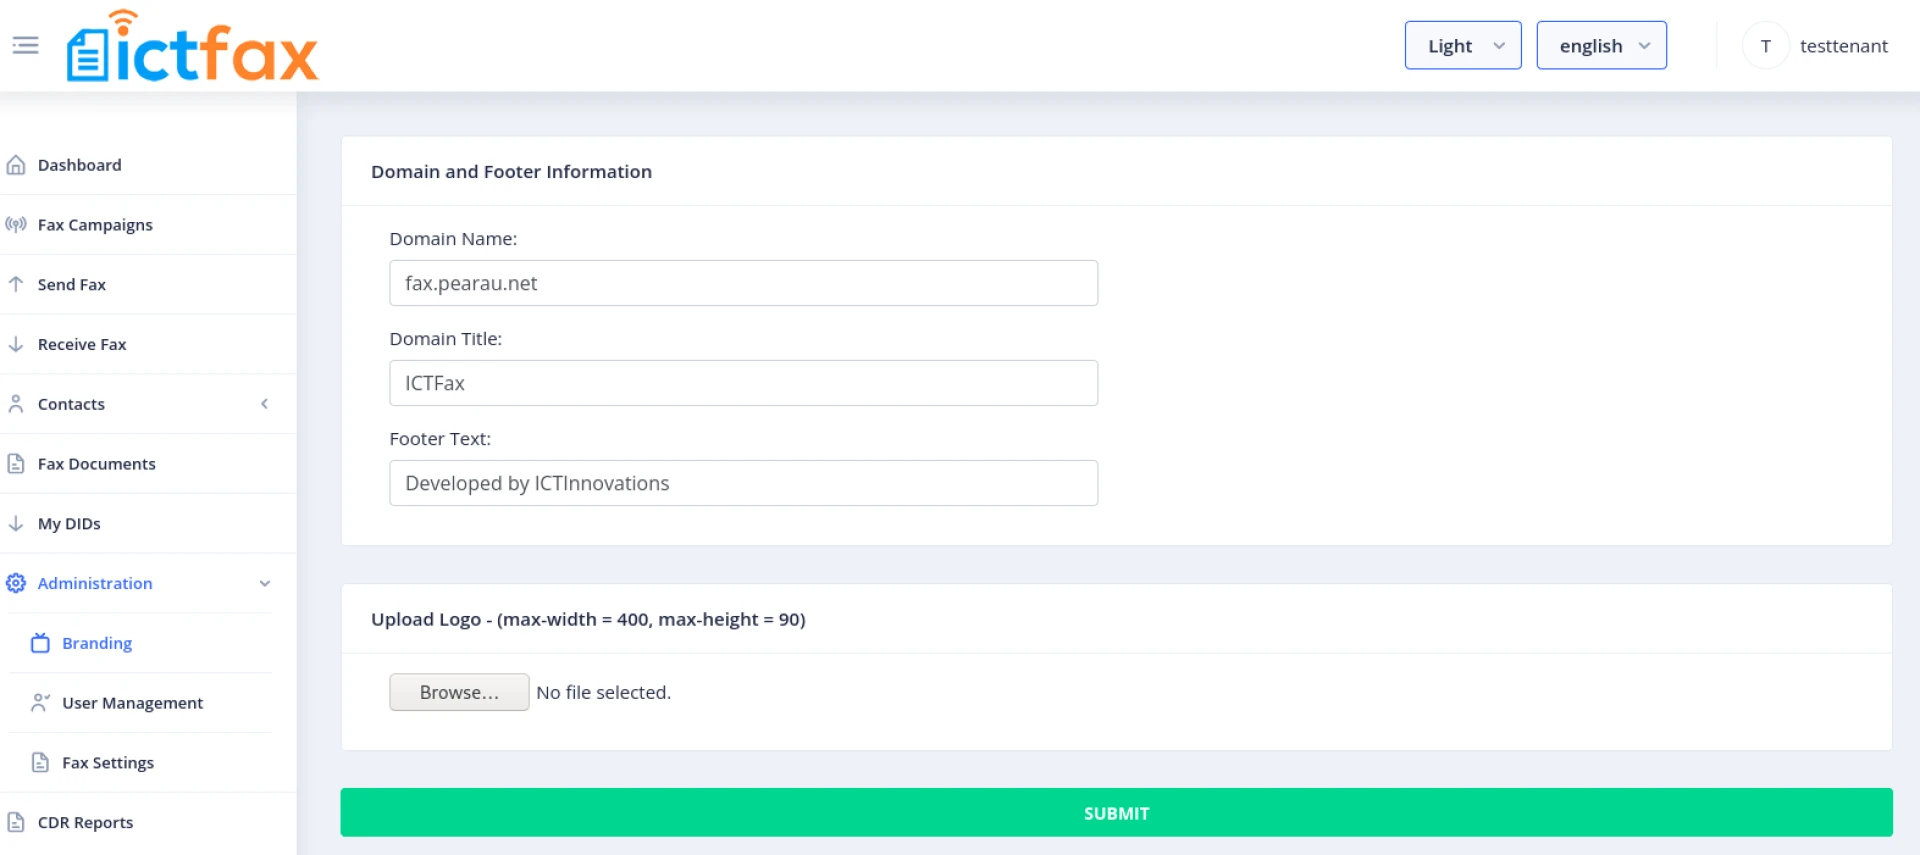This screenshot has width=1920, height=855.
Task: Open the Branding menu item
Action: [x=97, y=643]
